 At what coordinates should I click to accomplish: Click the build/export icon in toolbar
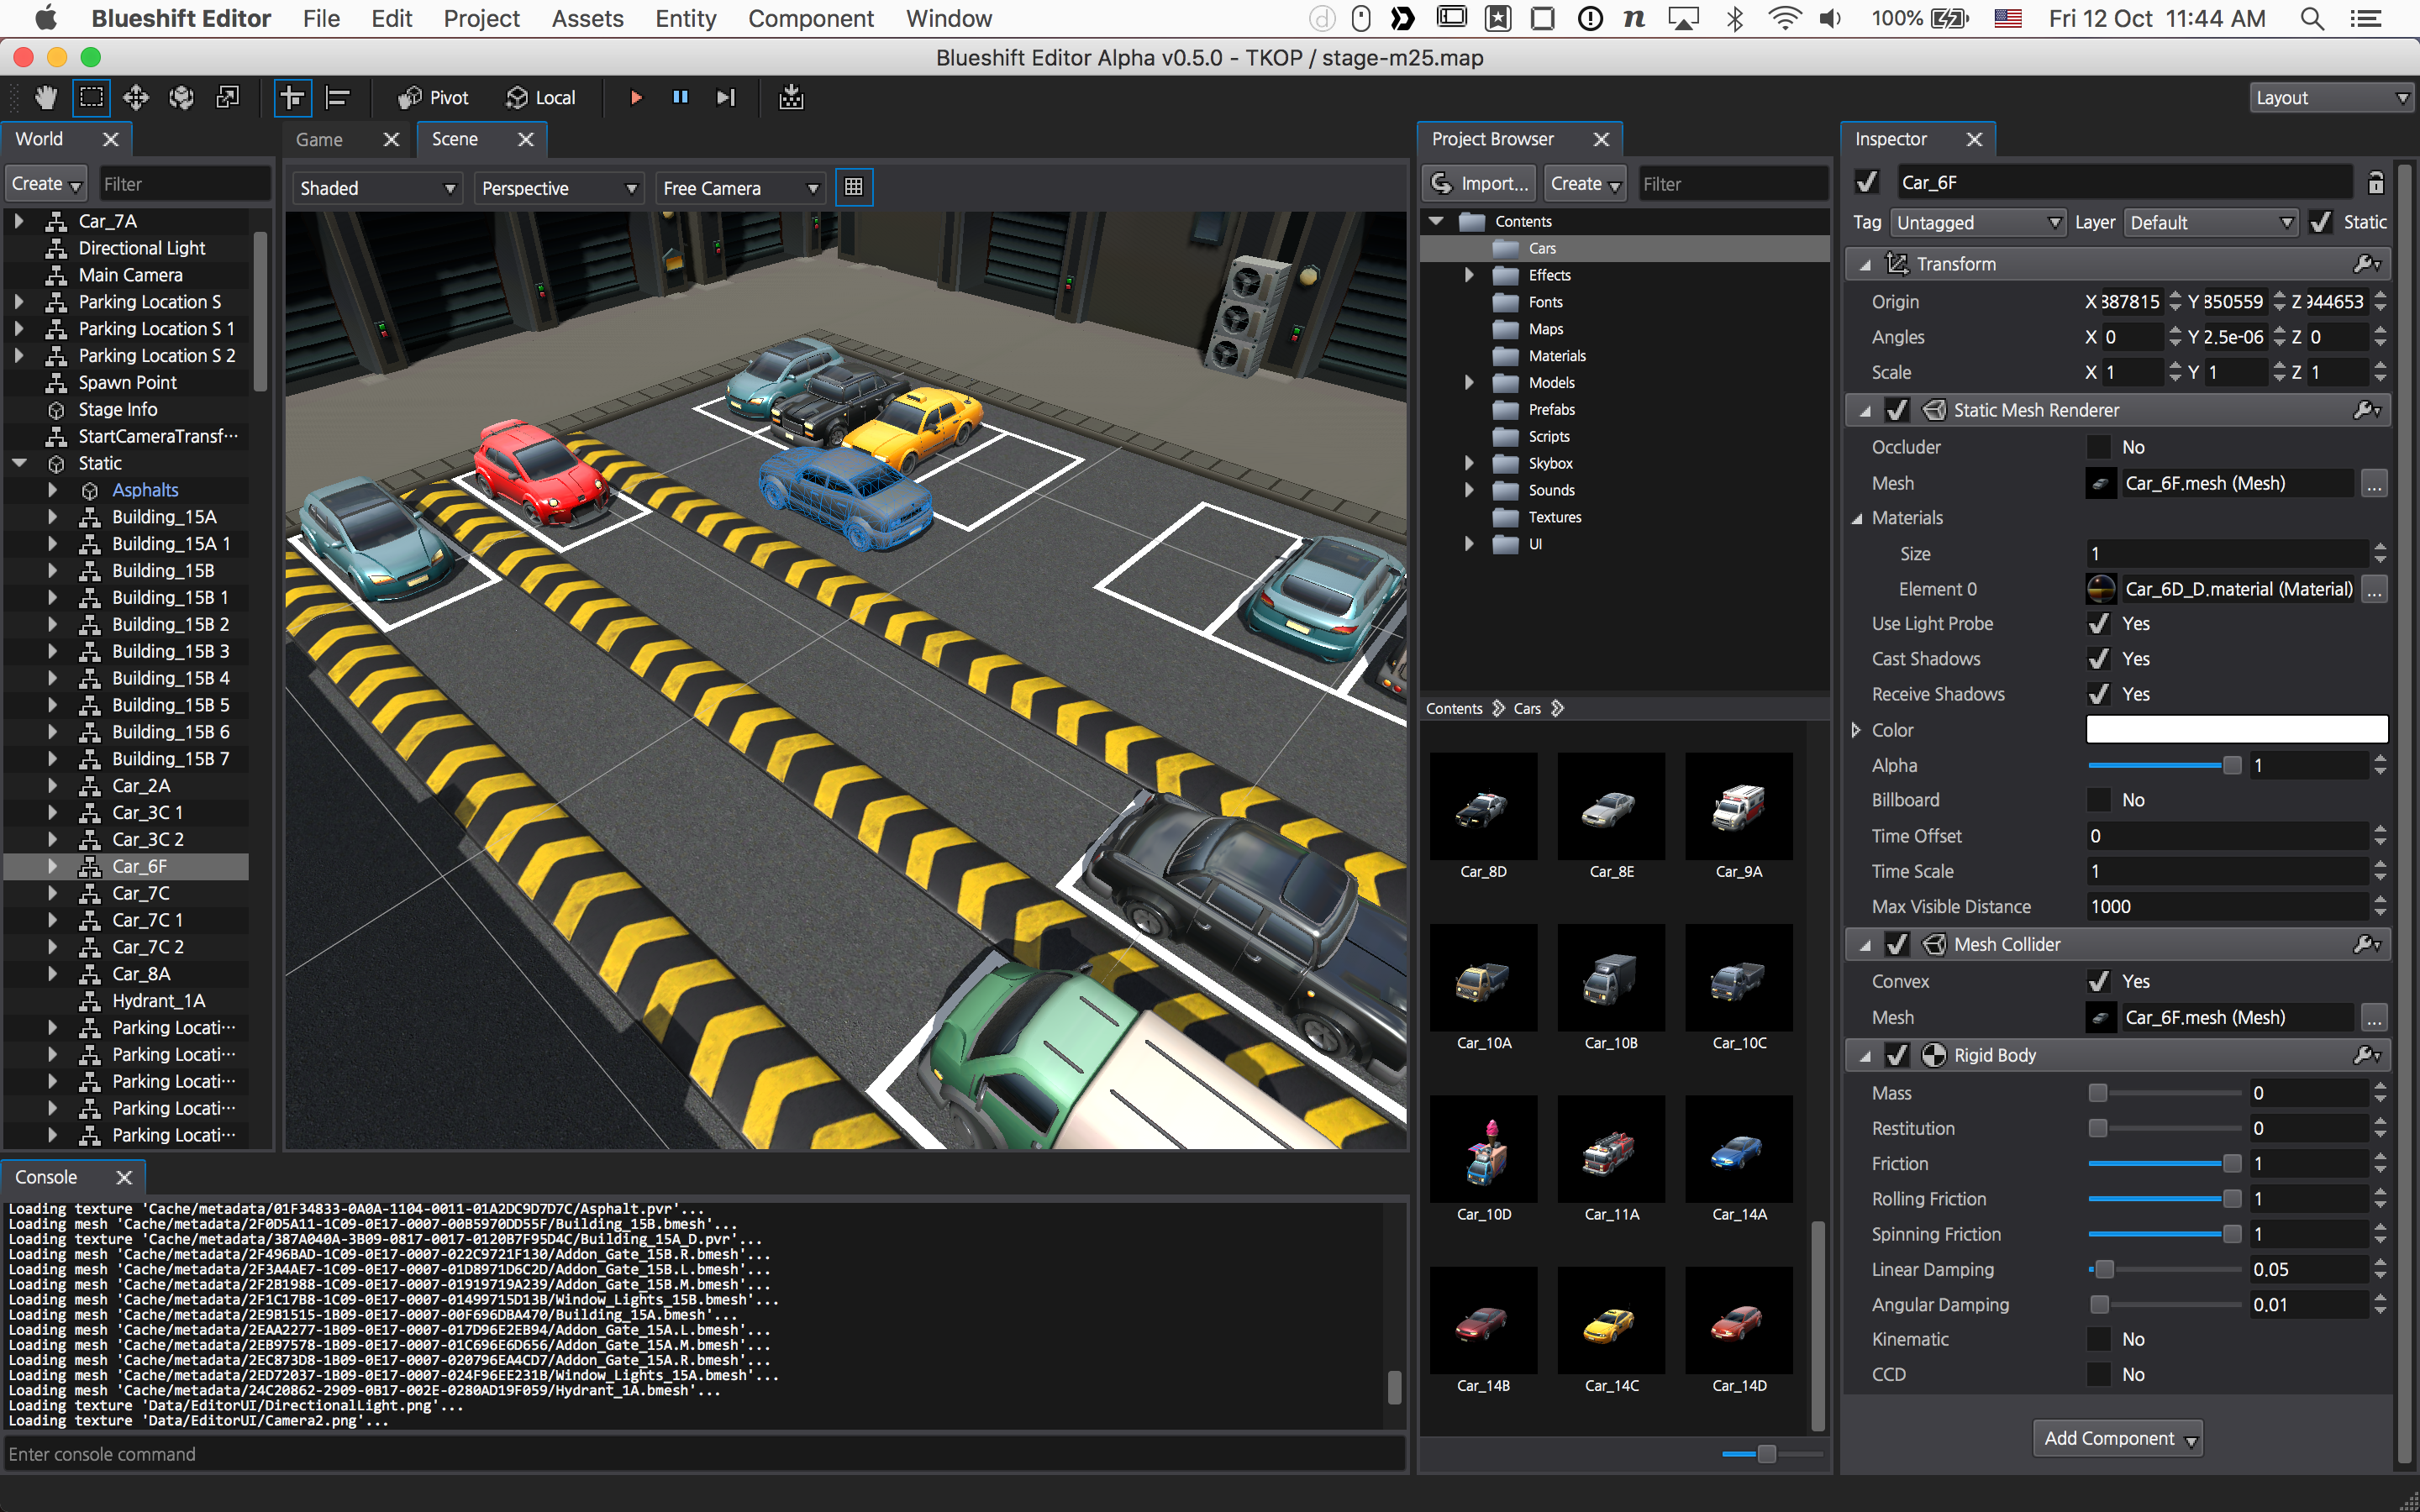791,97
